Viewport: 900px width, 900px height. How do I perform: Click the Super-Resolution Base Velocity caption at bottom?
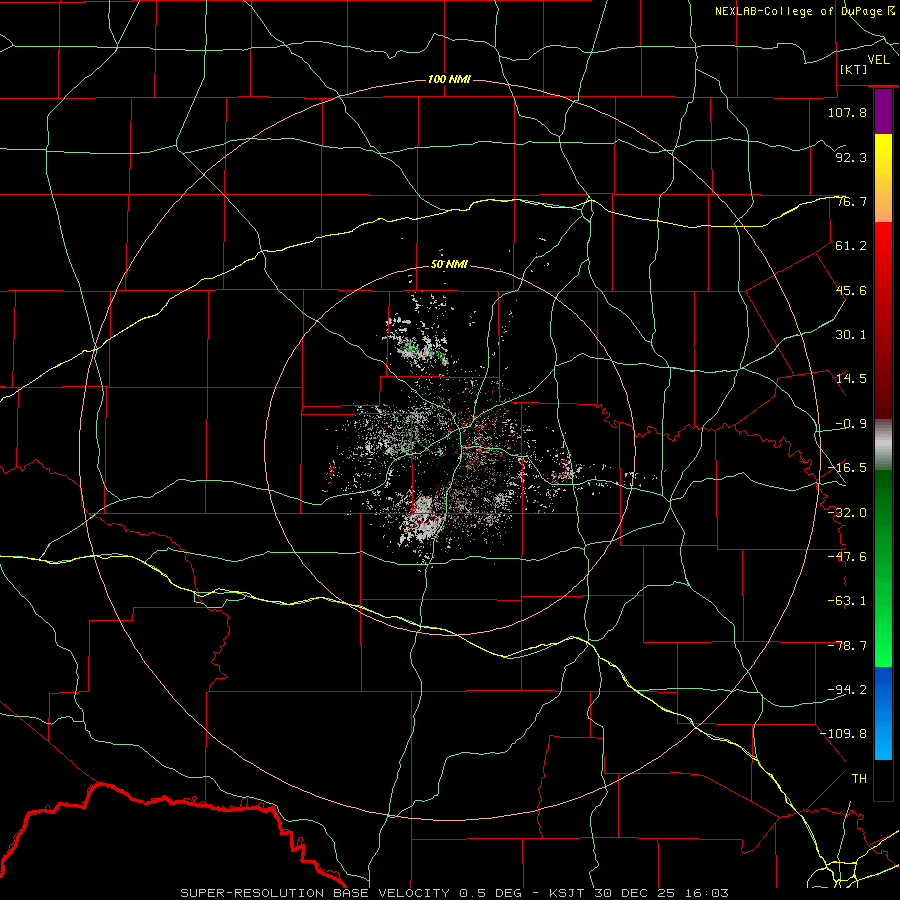455,893
